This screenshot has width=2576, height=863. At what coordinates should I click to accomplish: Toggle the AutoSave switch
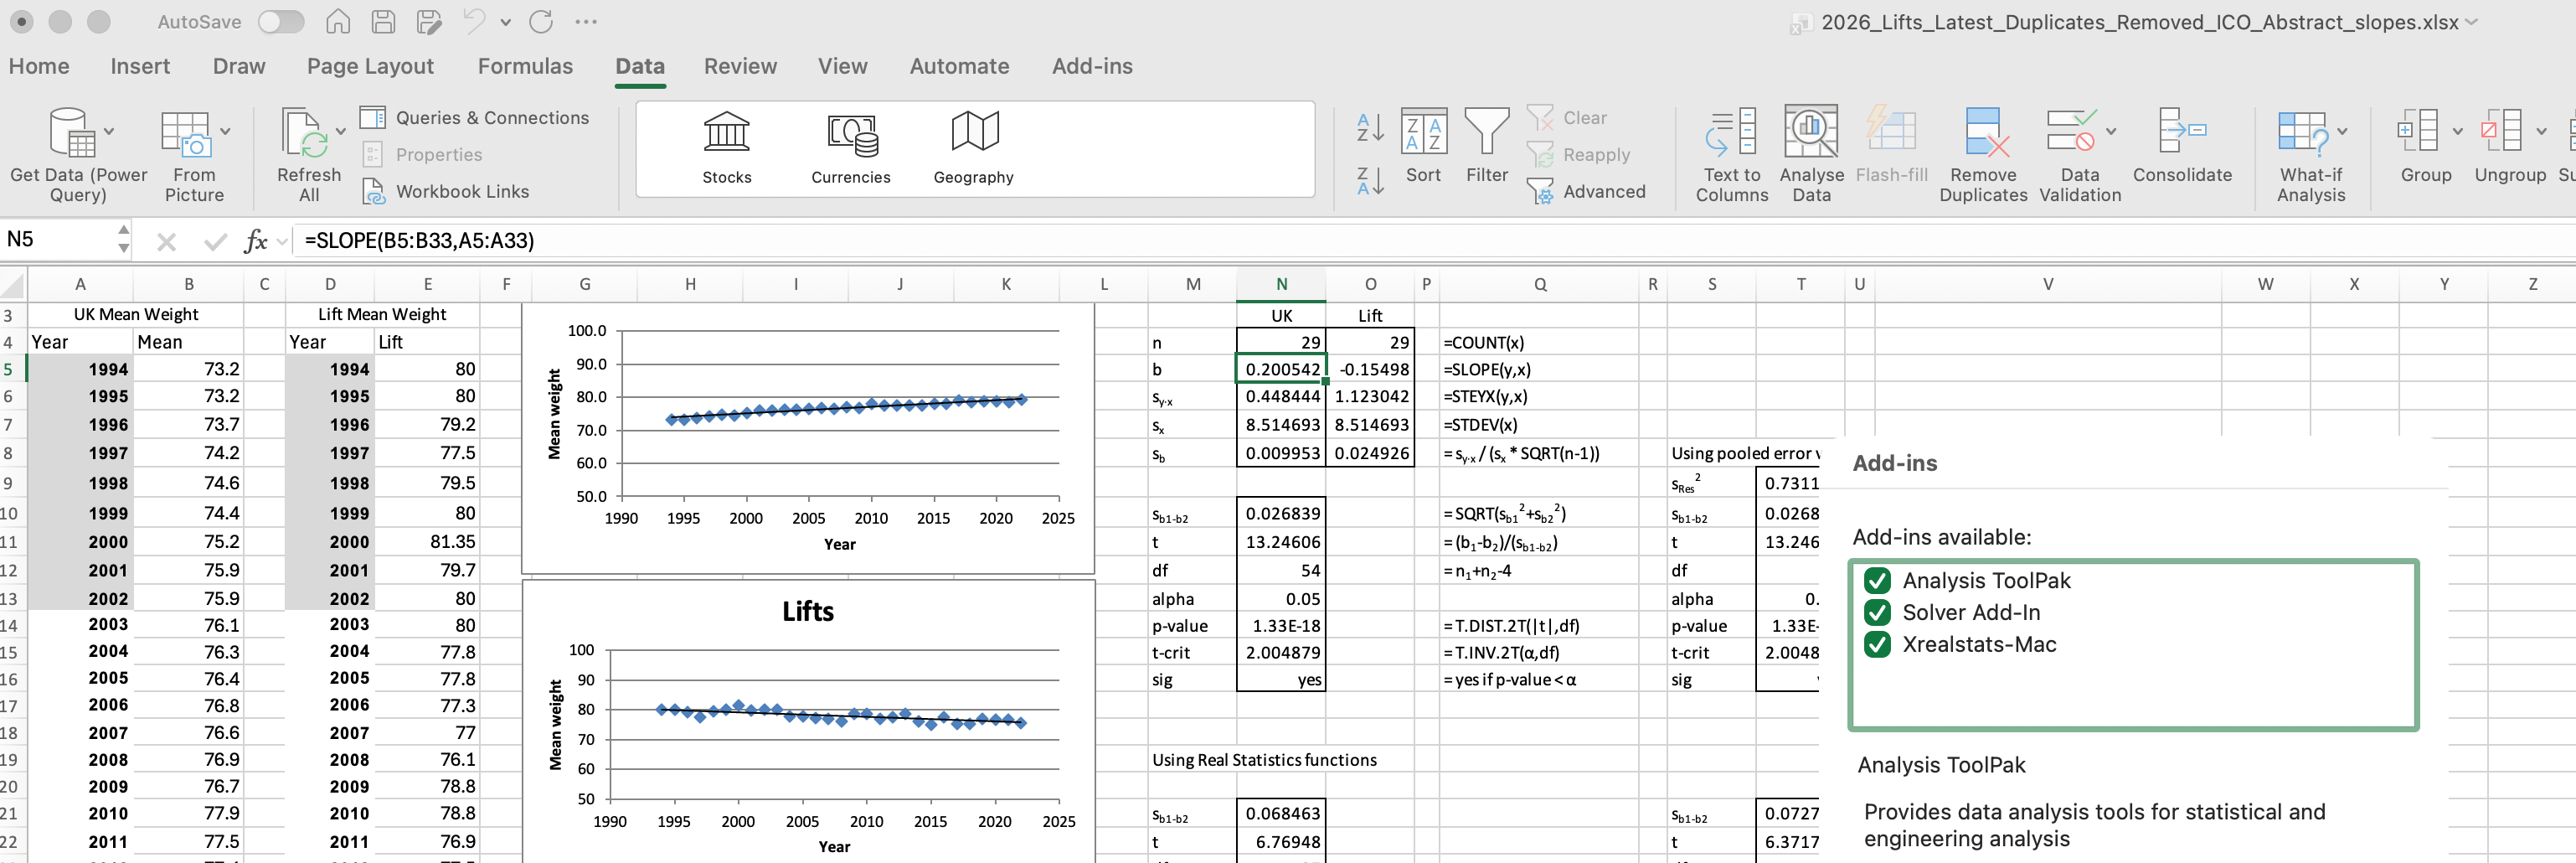(x=281, y=21)
